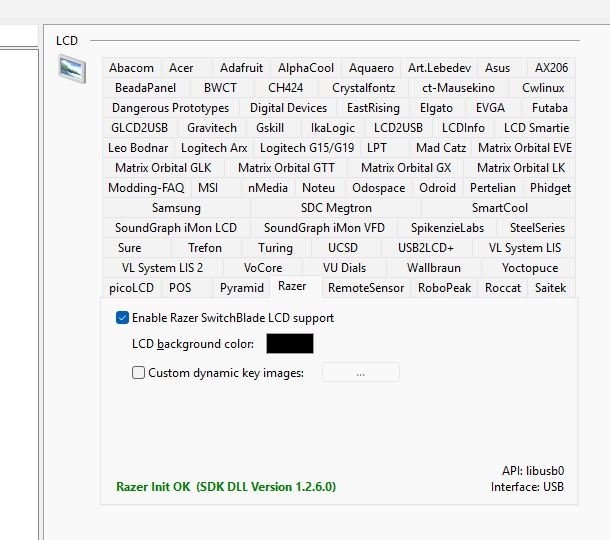610x540 pixels.
Task: Switch to the ct-Mausekino tab
Action: tap(458, 88)
